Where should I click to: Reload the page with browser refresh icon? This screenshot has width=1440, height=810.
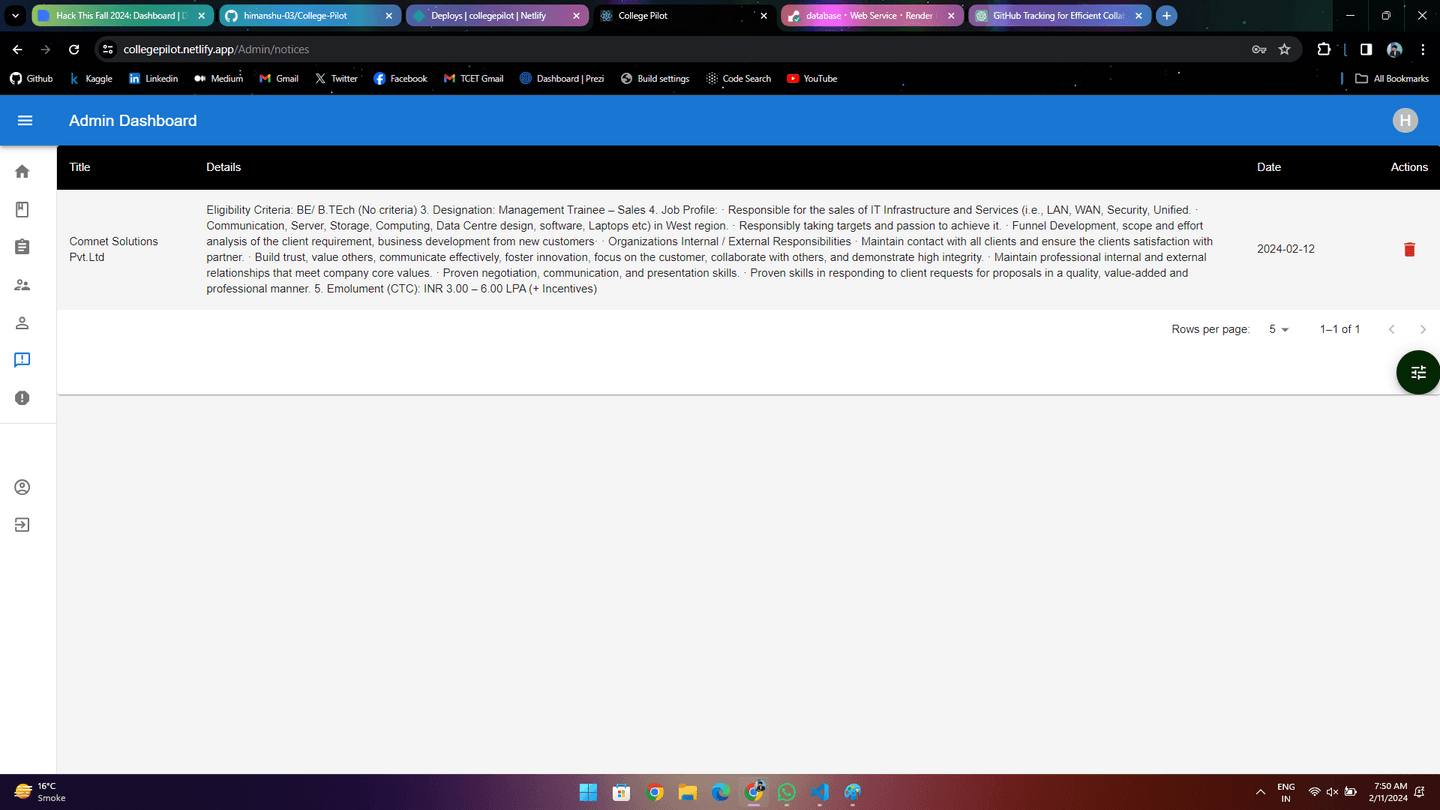74,49
